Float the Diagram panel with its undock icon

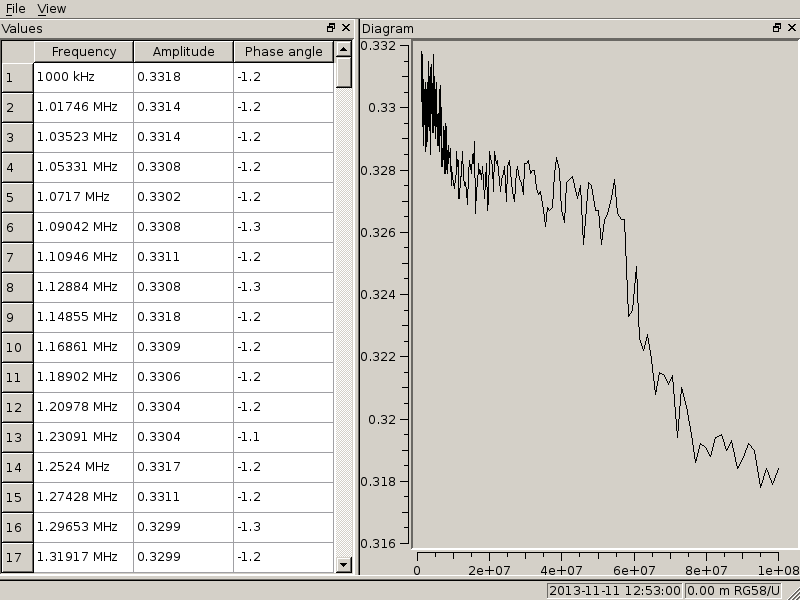[x=777, y=28]
